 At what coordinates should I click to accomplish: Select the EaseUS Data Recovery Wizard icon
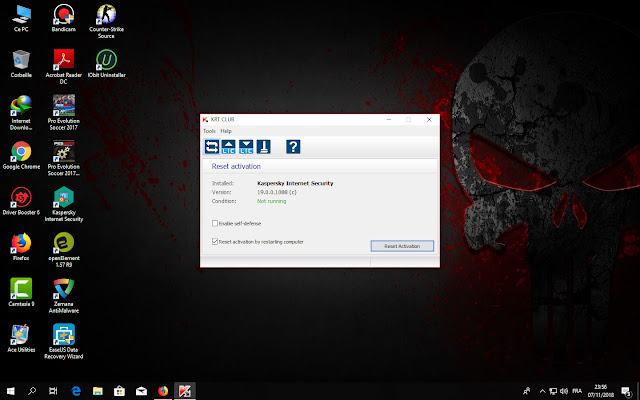(x=64, y=342)
